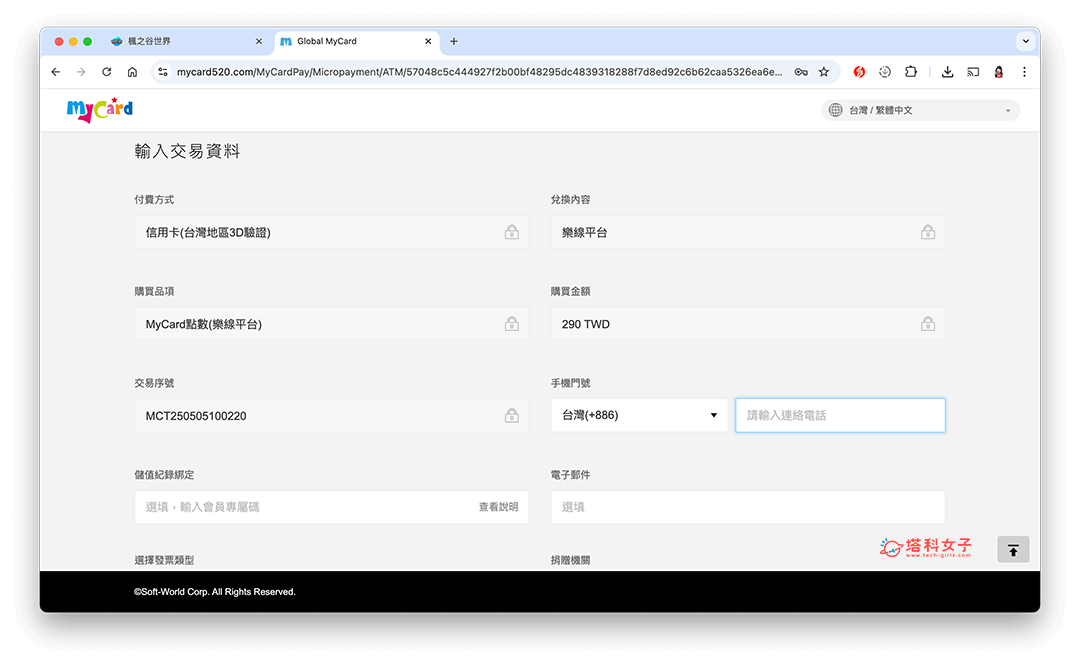Select the Global MyCard tab
This screenshot has width=1080, height=665.
(357, 41)
